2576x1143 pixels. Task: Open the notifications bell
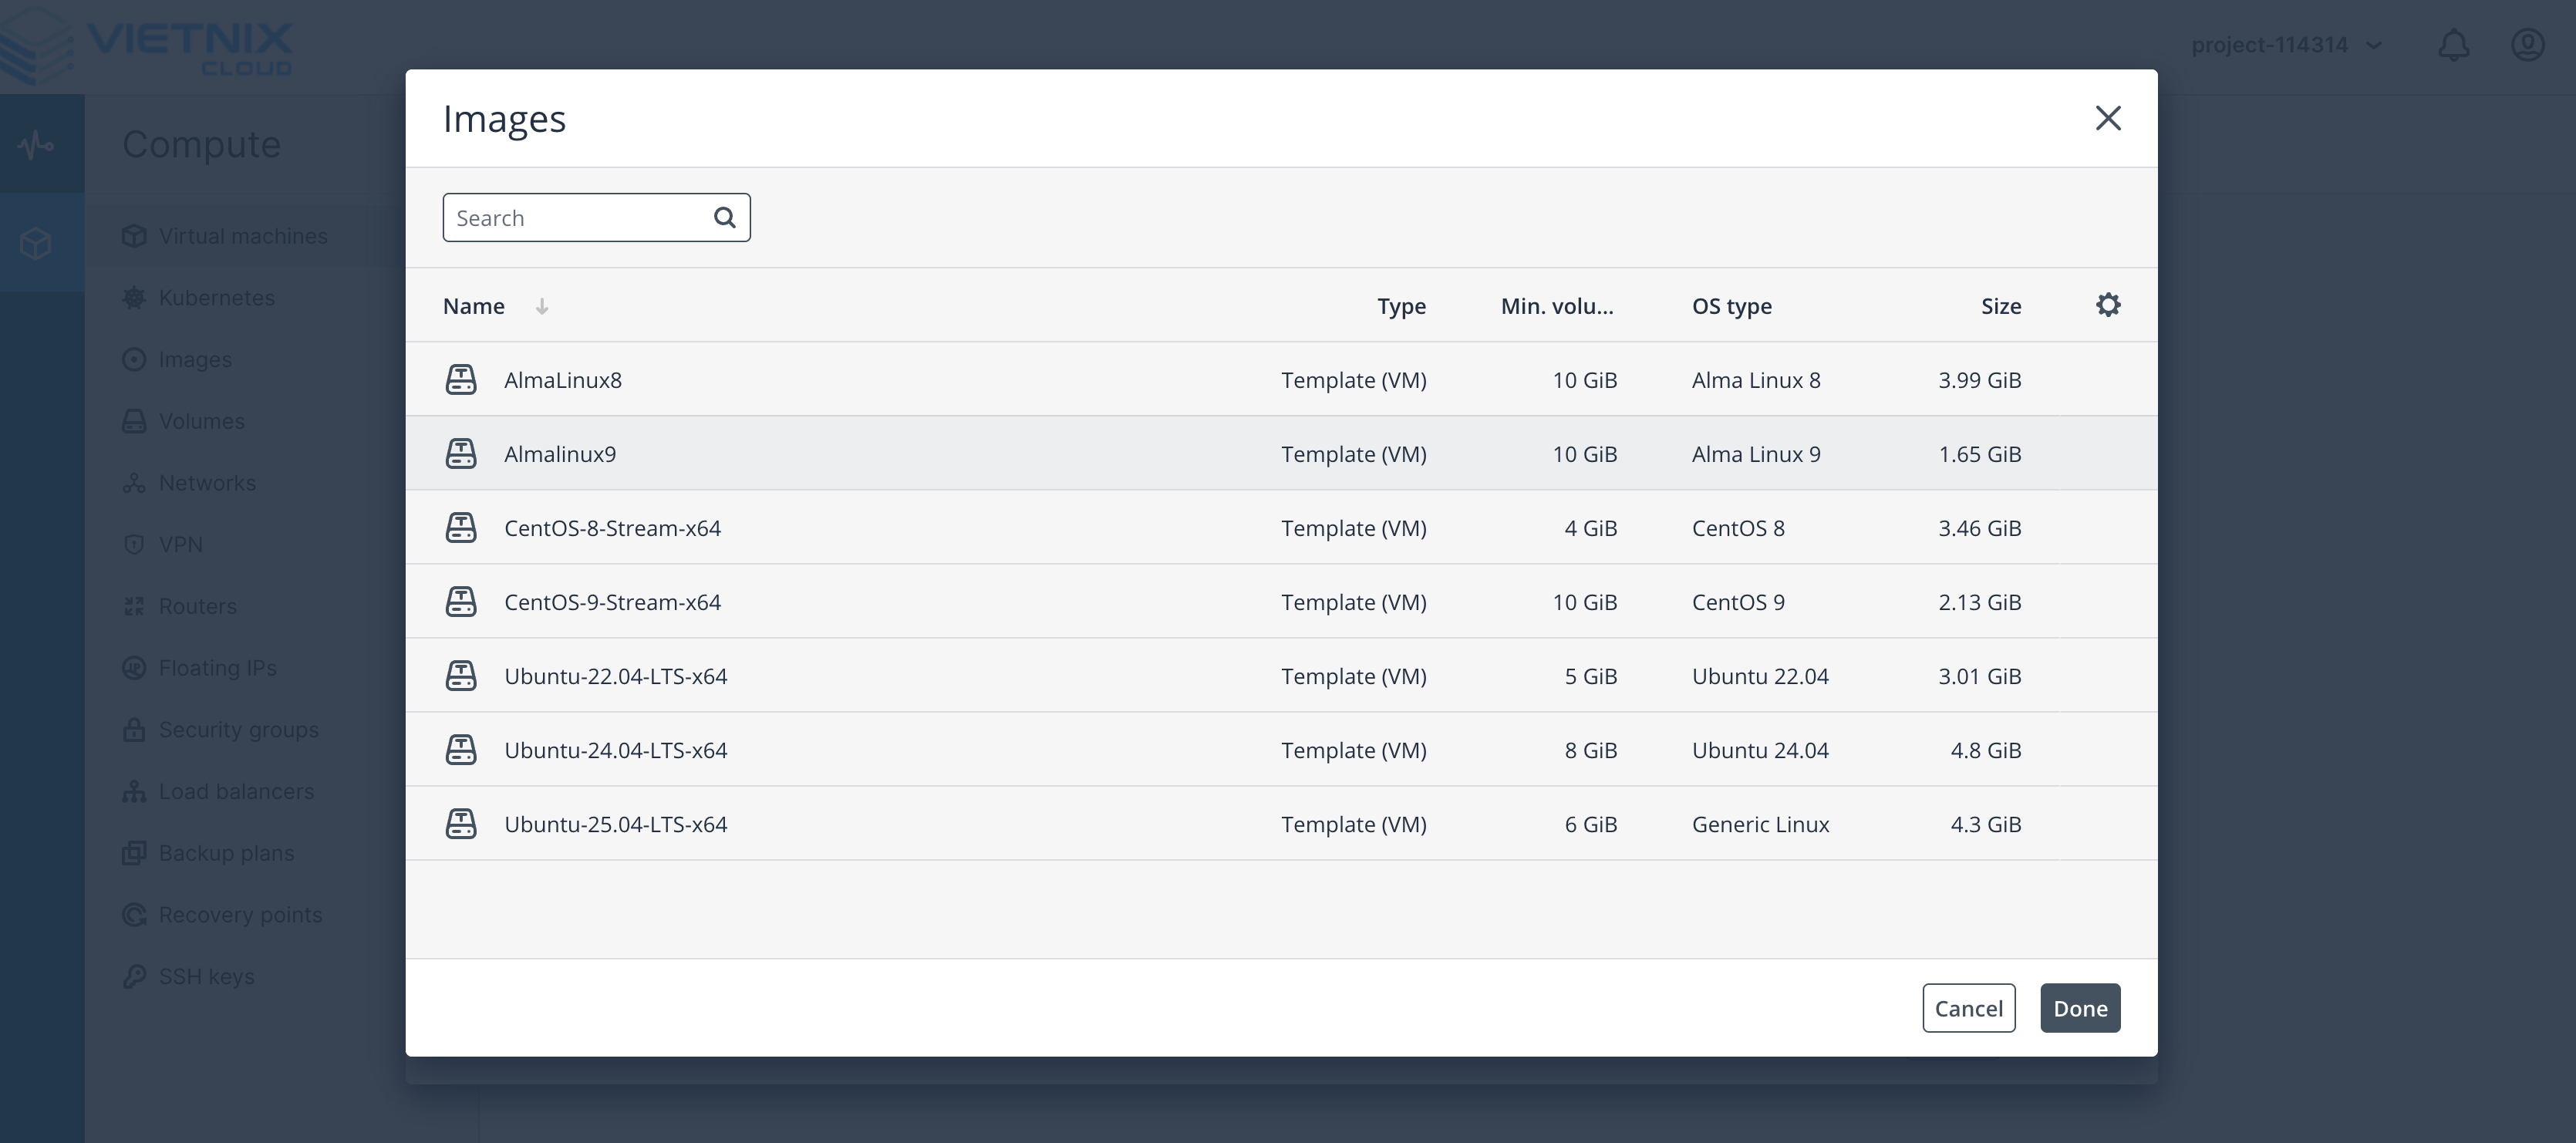point(2453,45)
